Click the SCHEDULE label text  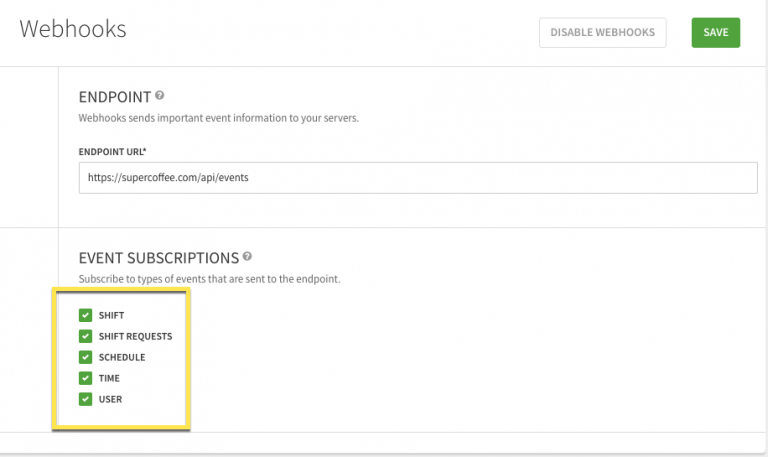[x=122, y=358]
